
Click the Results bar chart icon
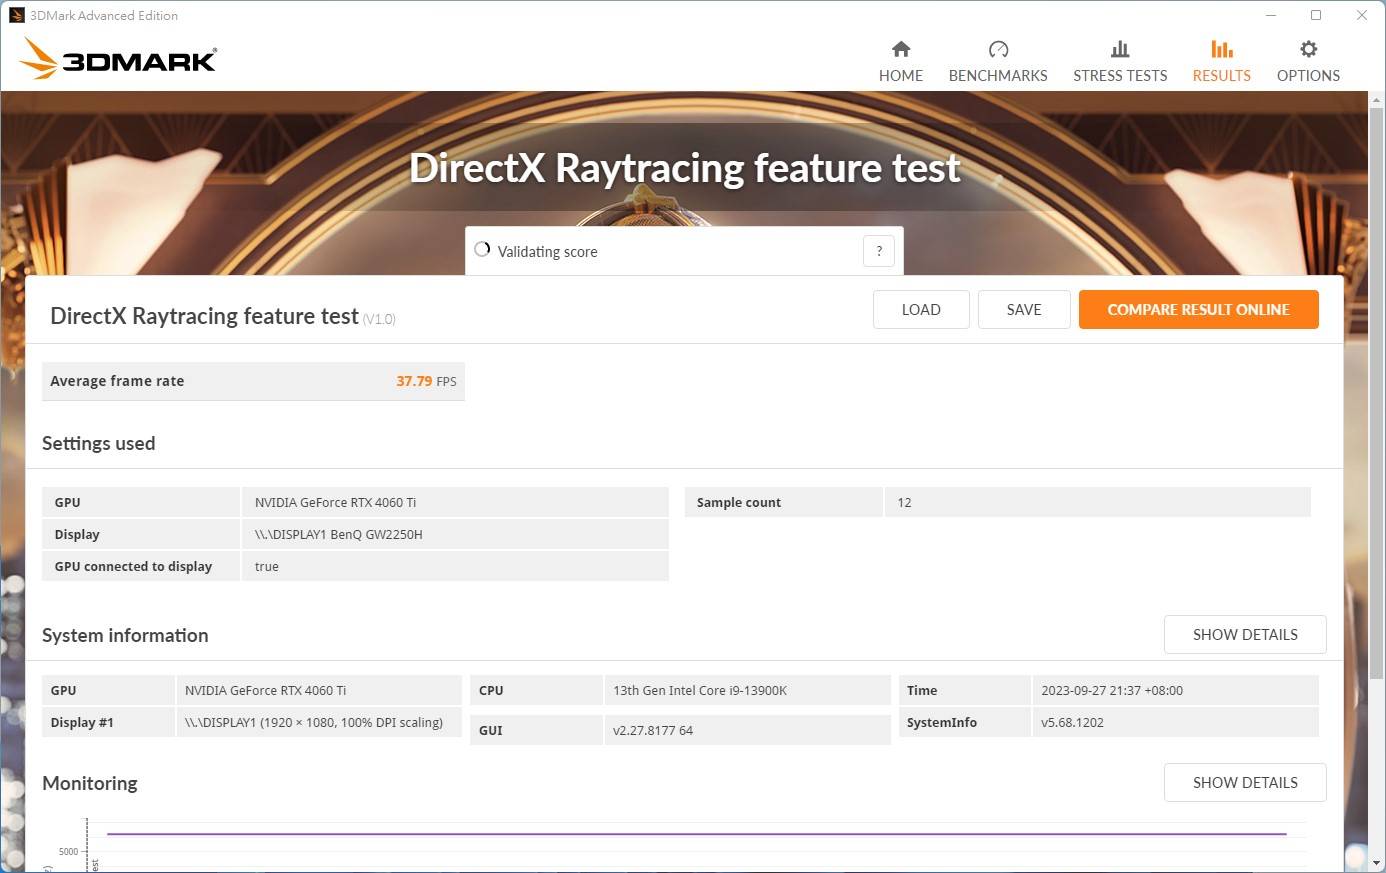click(1221, 49)
